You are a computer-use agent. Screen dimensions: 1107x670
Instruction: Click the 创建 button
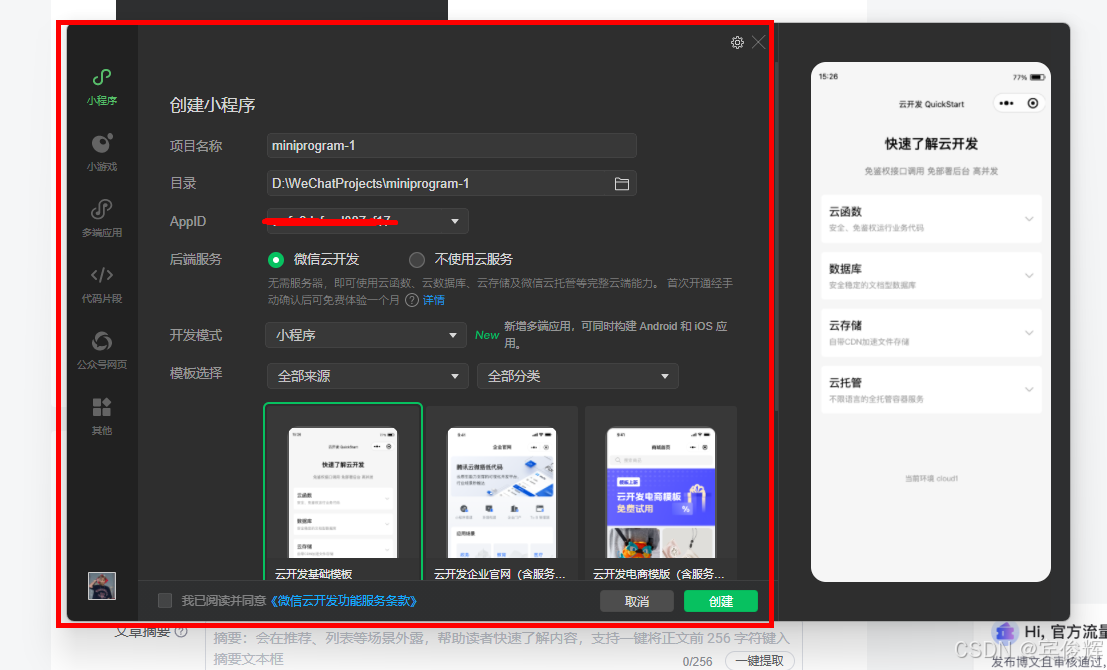(x=721, y=602)
